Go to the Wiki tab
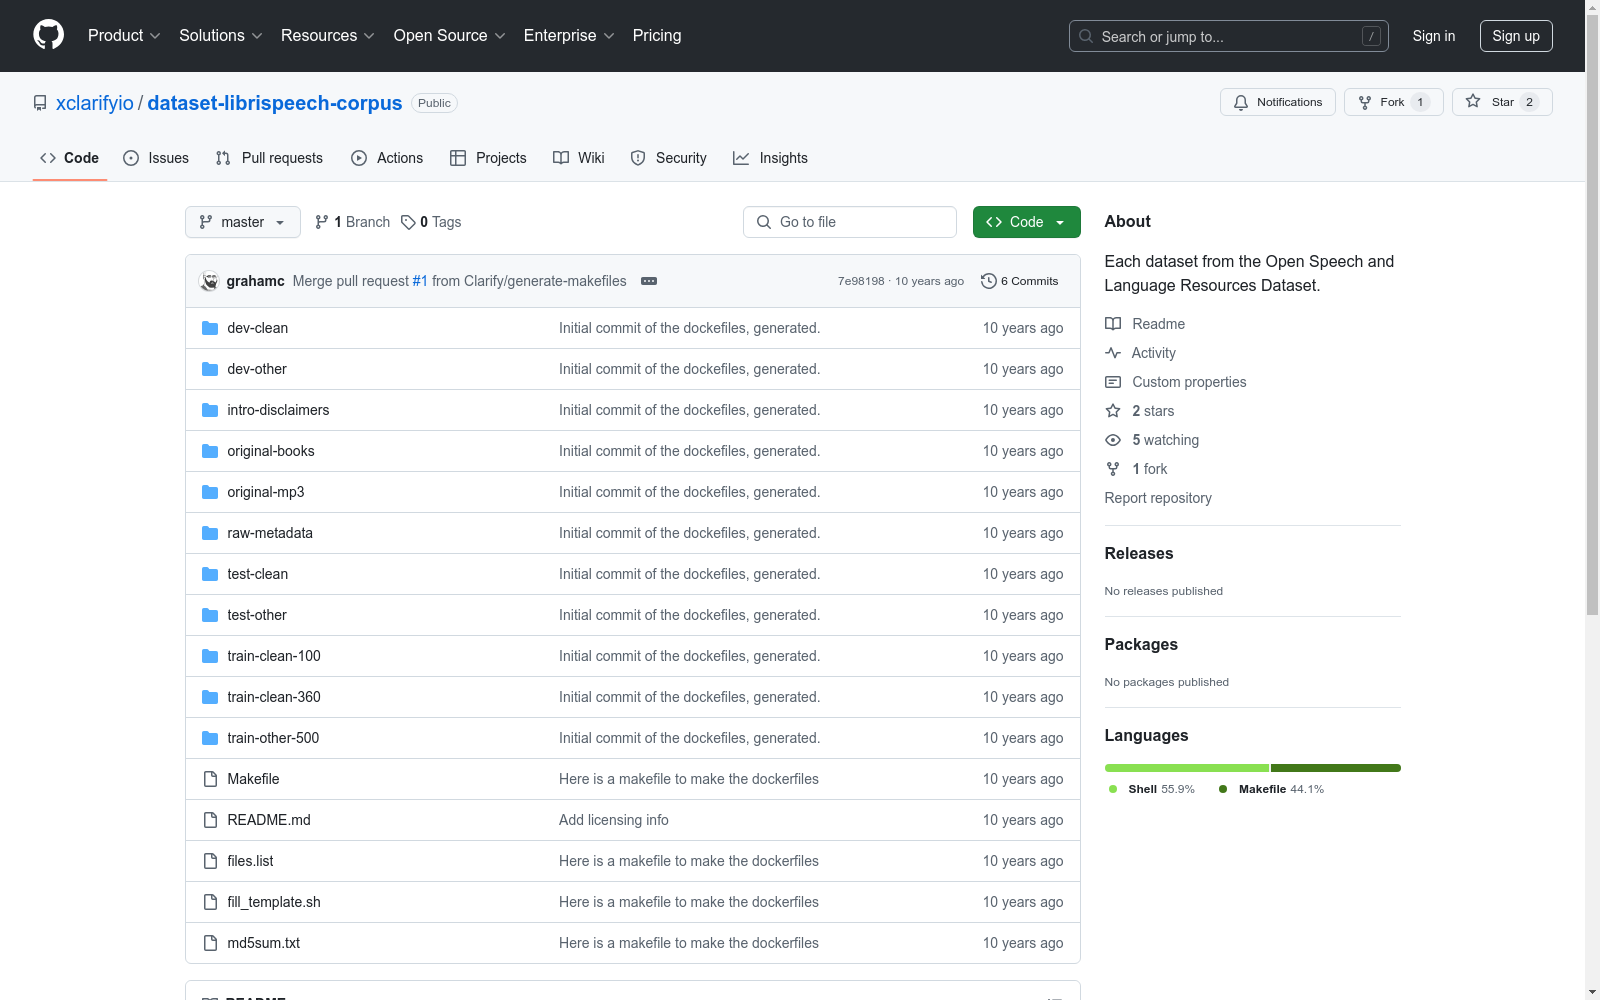This screenshot has height=1000, width=1600. click(x=579, y=158)
